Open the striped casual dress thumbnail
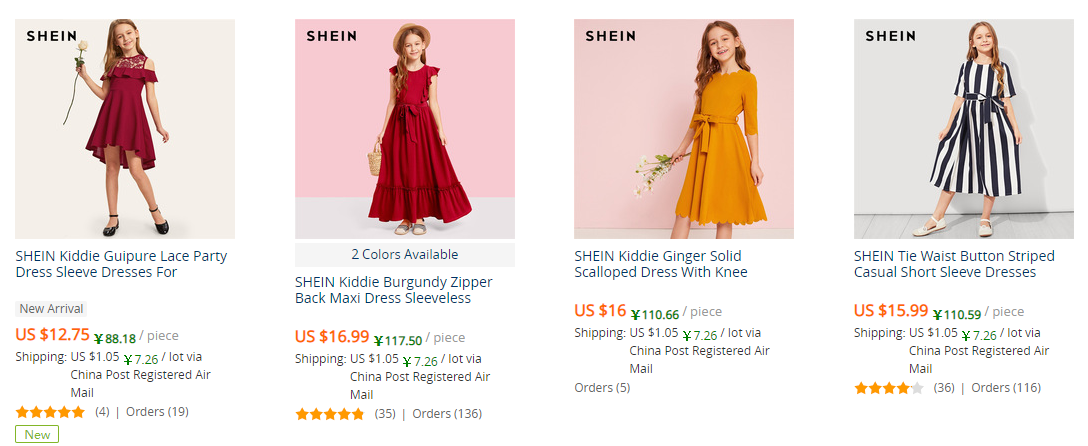 (963, 130)
